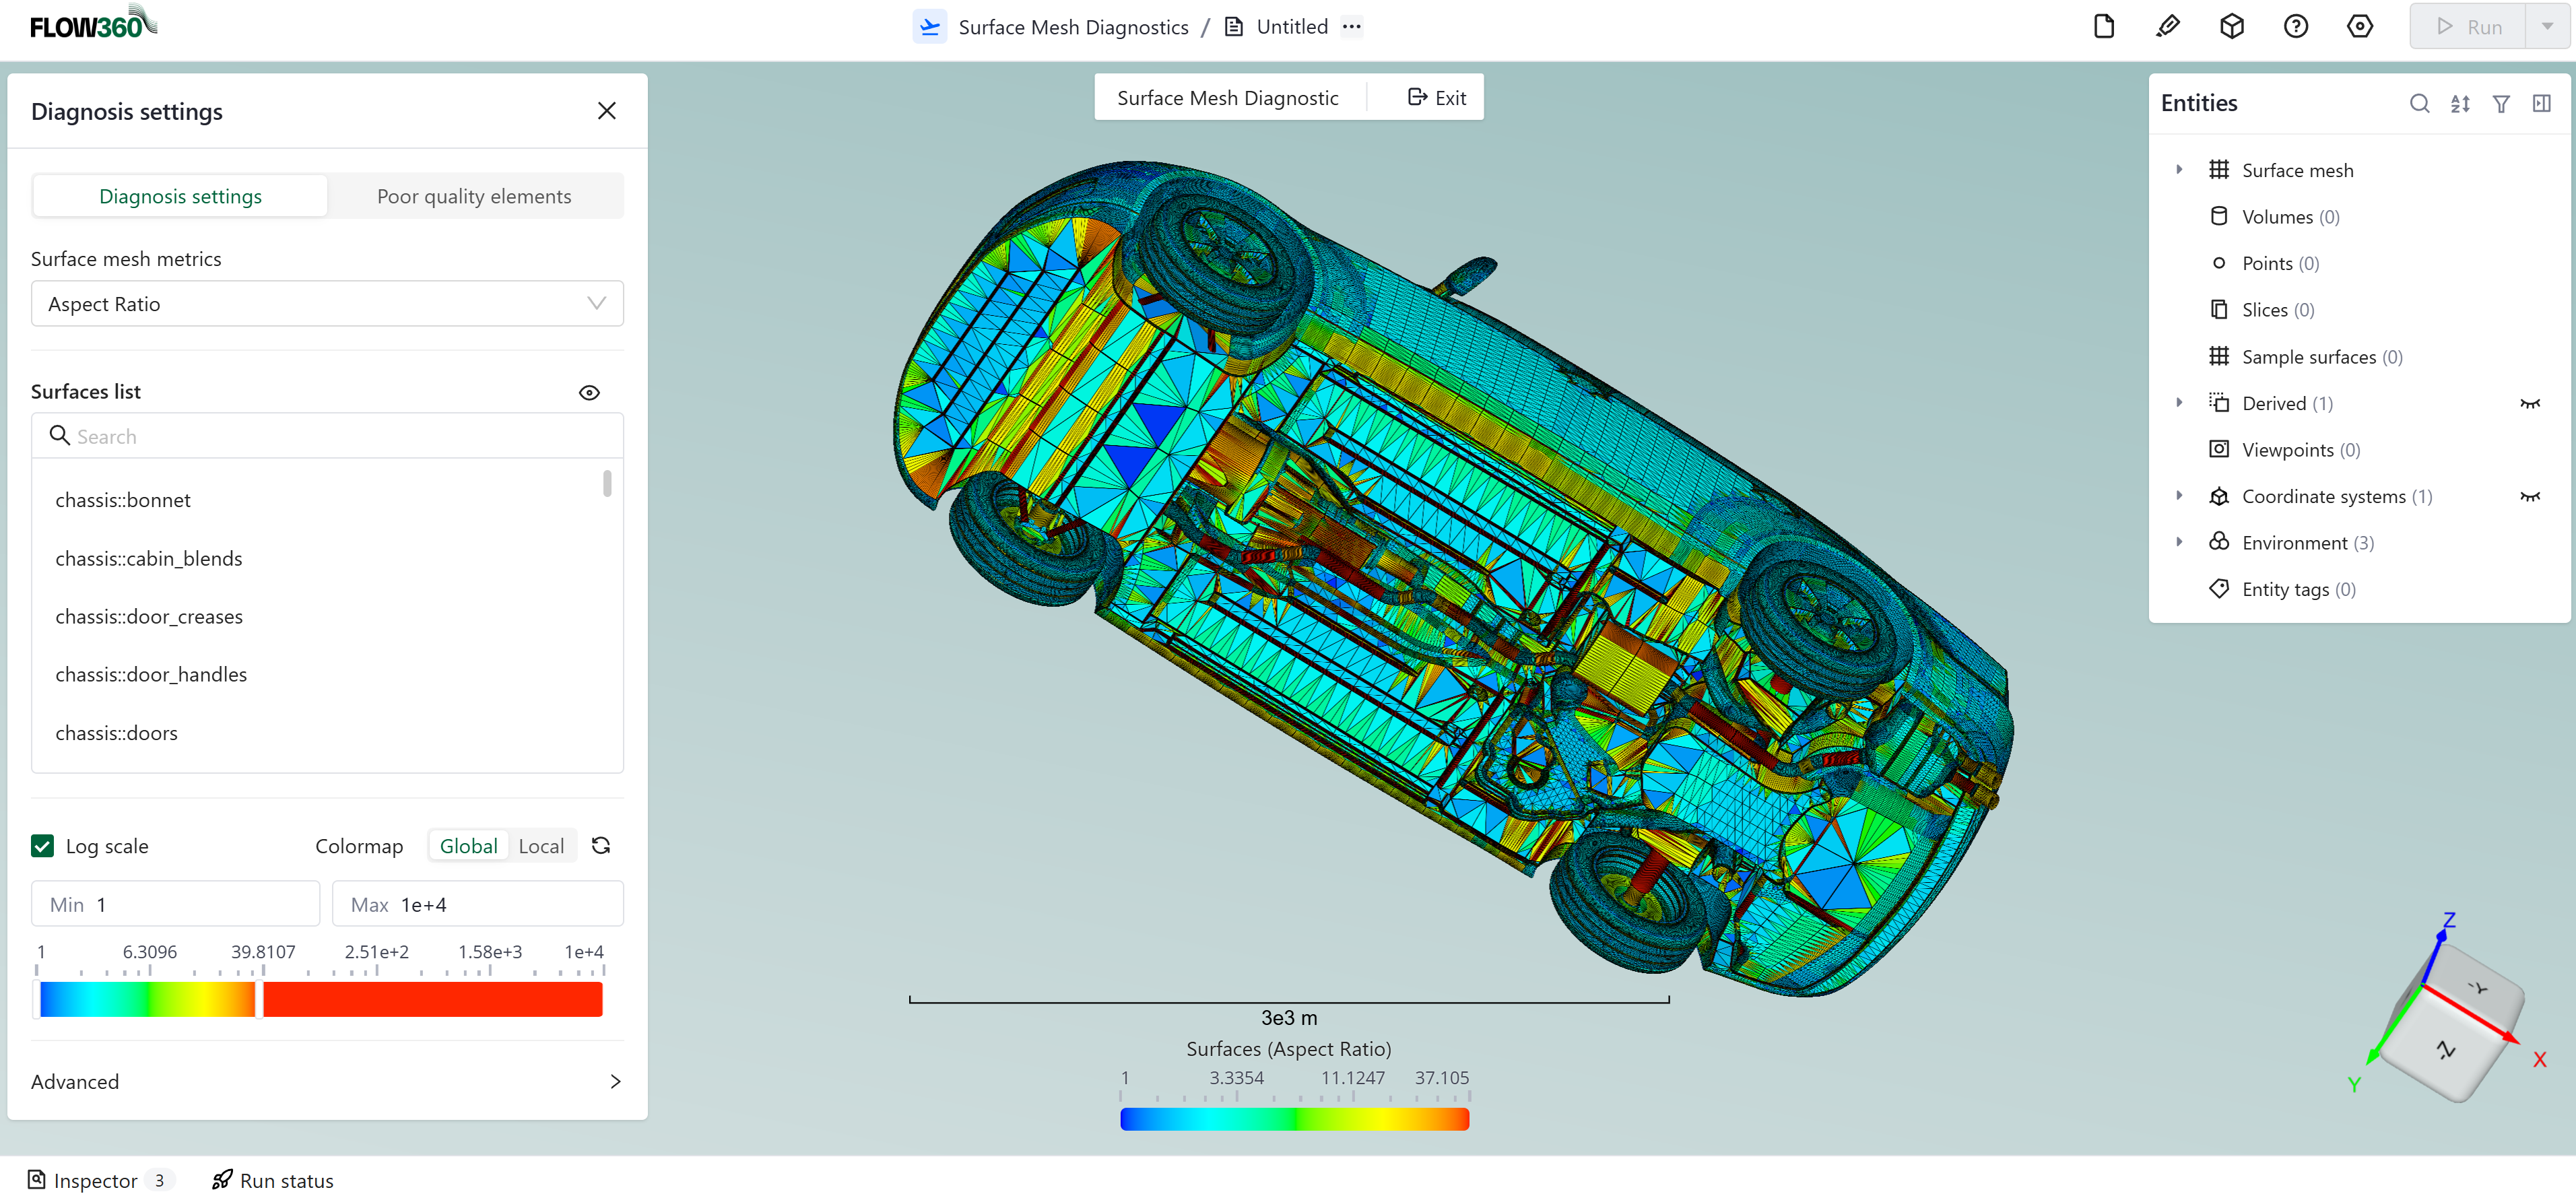Open the settings gear icon in the toolbar
2576x1196 pixels.
[2360, 26]
